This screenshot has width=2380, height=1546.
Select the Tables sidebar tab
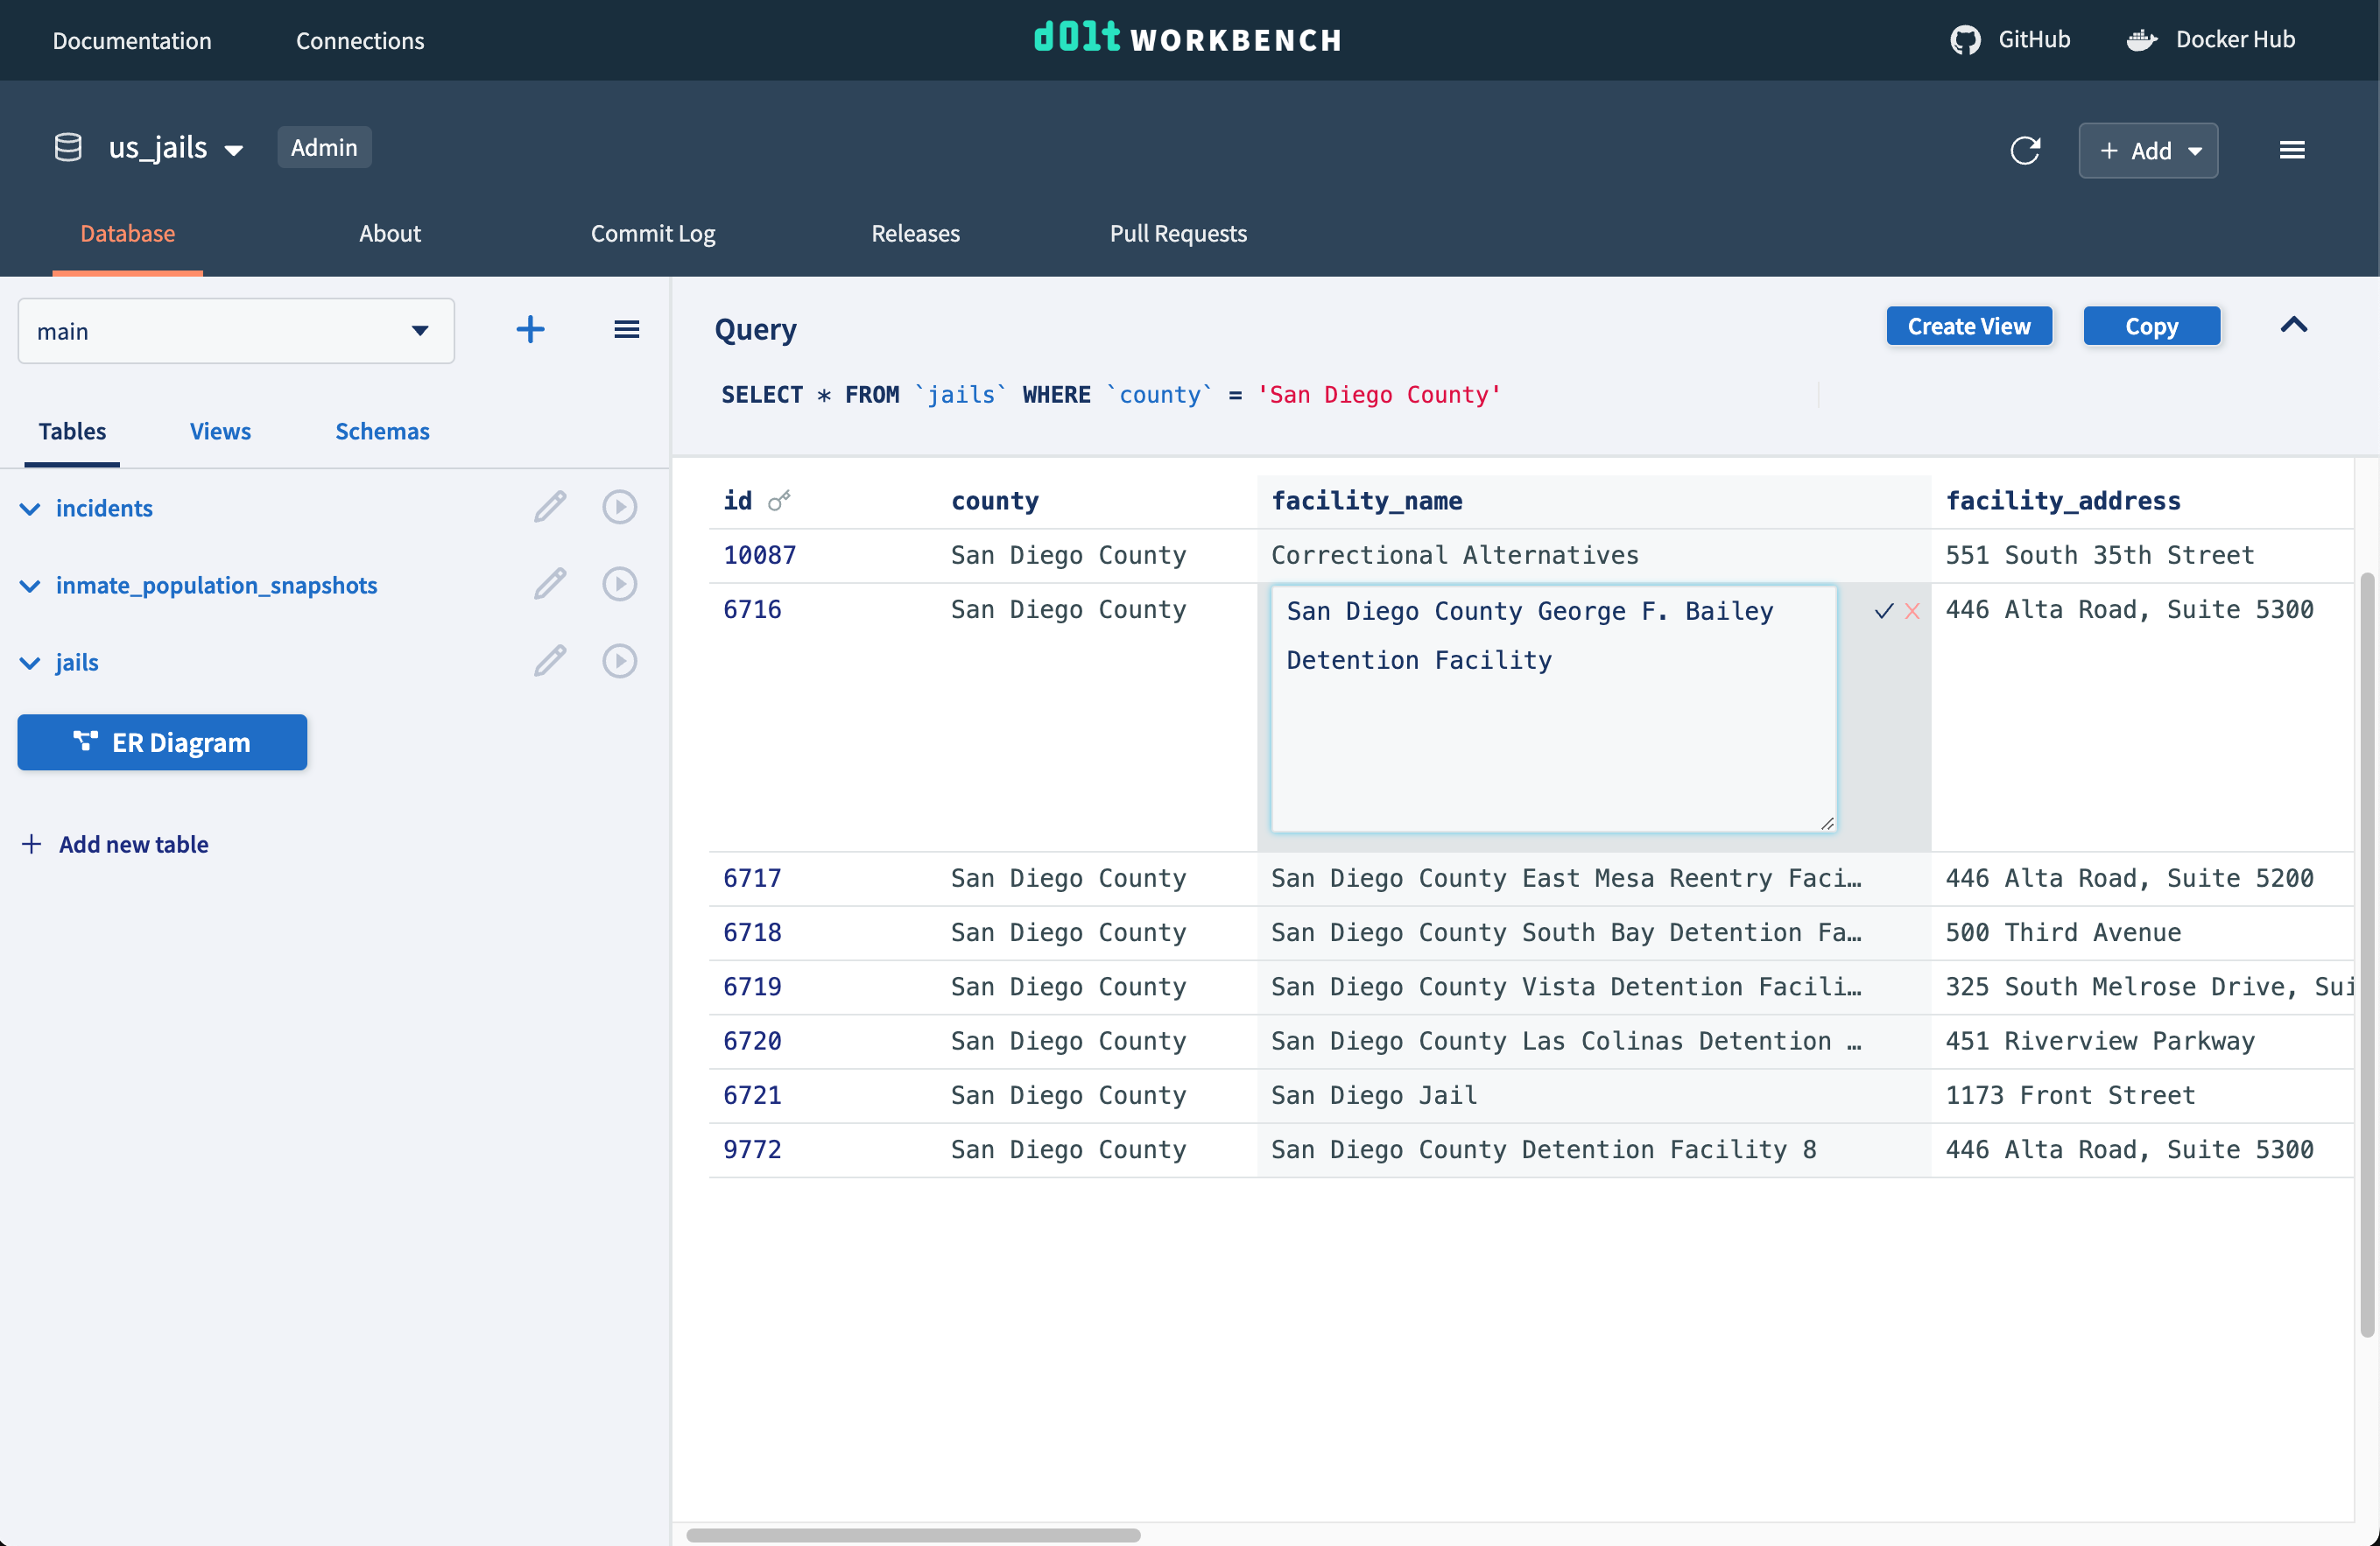pos(72,431)
